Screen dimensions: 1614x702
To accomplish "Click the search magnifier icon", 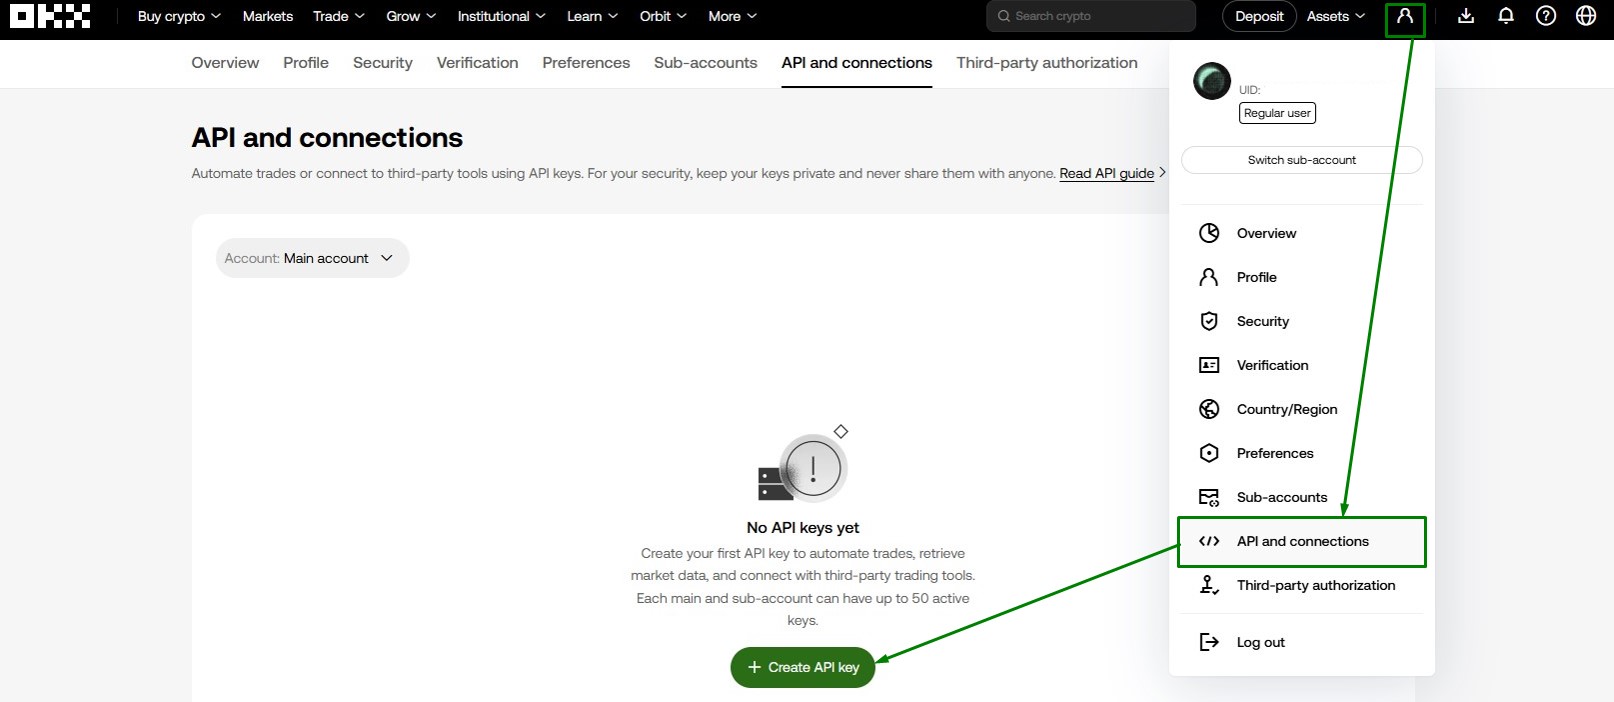I will pos(1004,16).
